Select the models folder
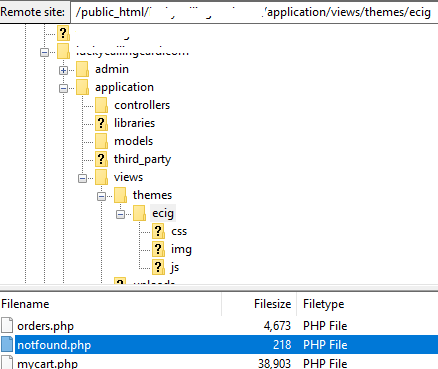The height and width of the screenshot is (369, 438). tap(134, 141)
